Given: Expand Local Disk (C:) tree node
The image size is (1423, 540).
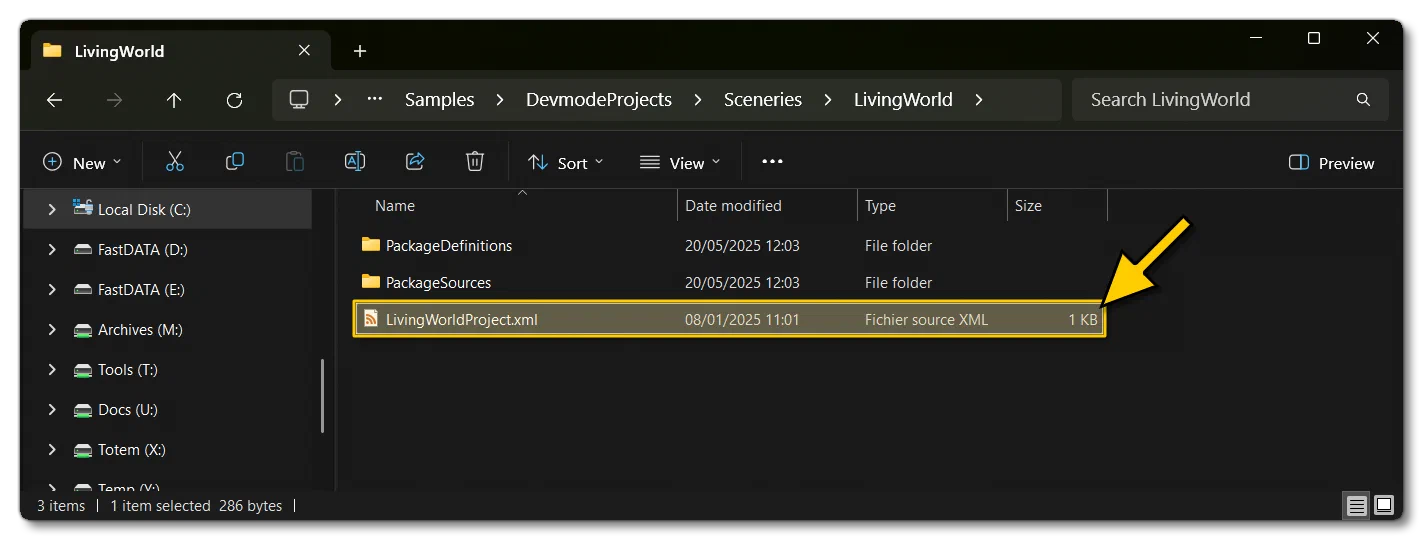Looking at the screenshot, I should (52, 209).
